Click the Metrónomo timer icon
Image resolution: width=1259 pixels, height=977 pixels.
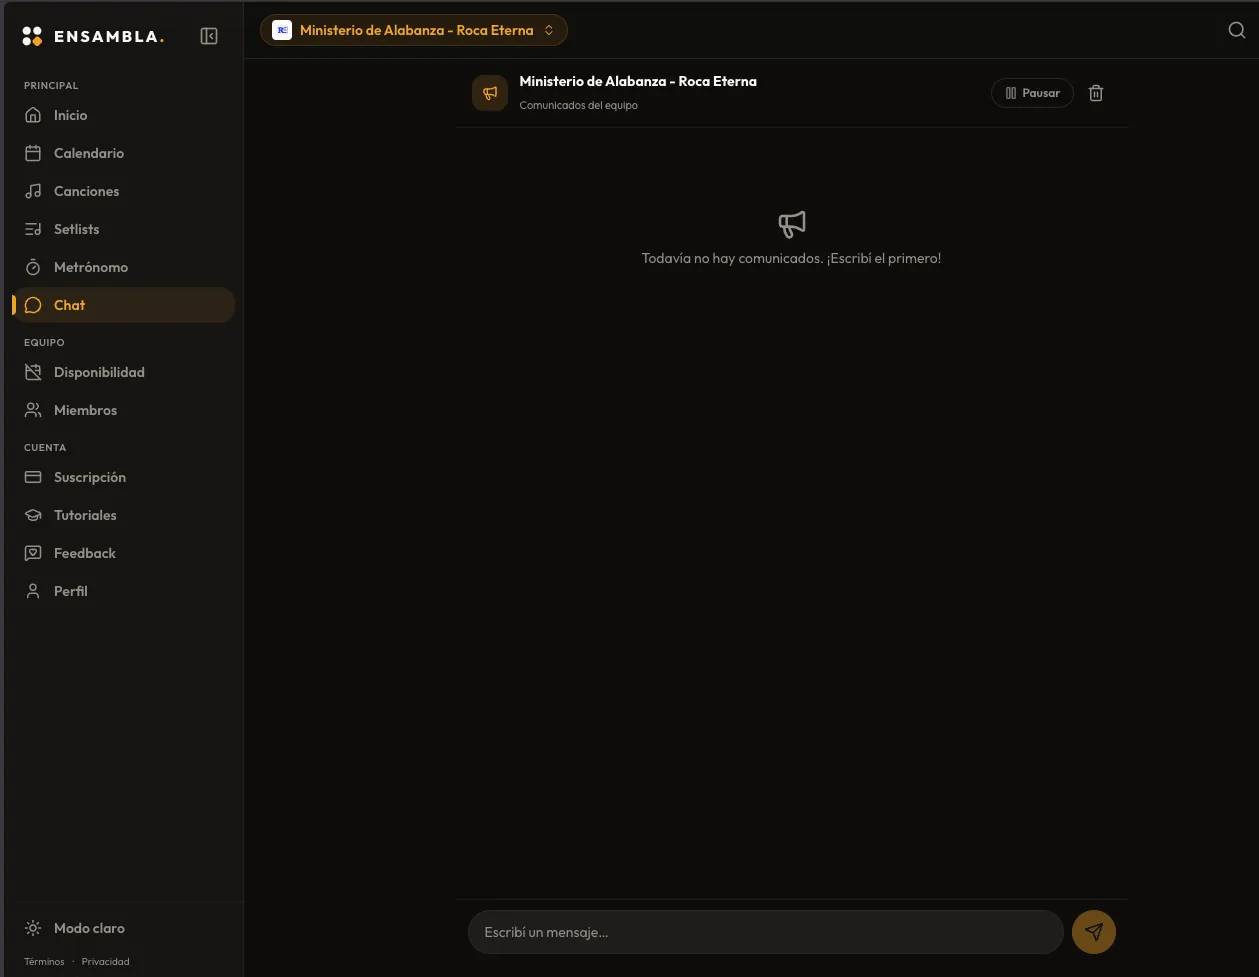click(x=33, y=267)
